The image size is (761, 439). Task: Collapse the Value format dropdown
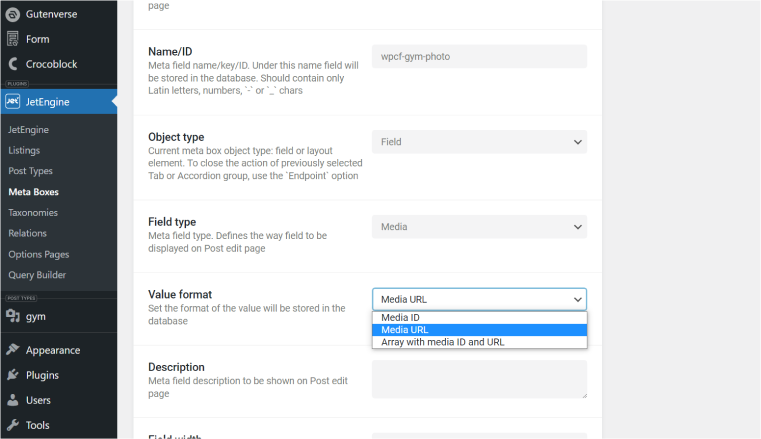479,299
